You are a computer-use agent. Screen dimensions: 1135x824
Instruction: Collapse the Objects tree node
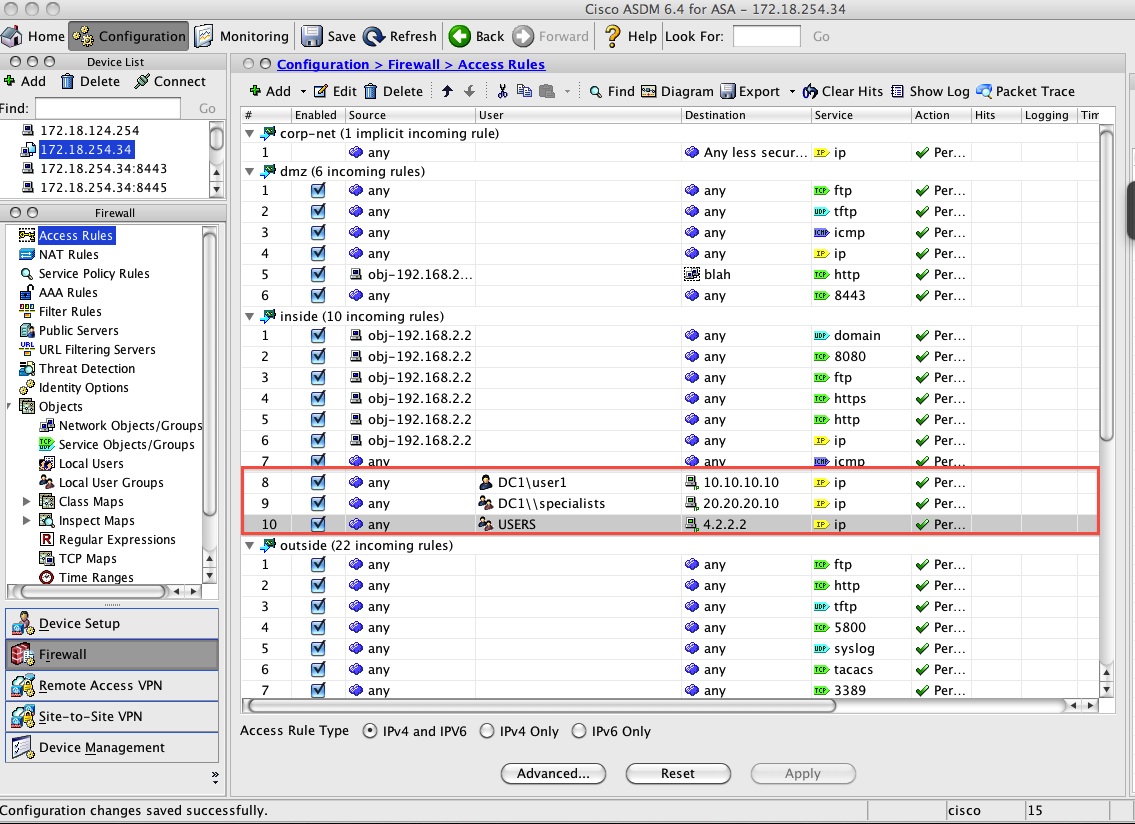tap(9, 406)
